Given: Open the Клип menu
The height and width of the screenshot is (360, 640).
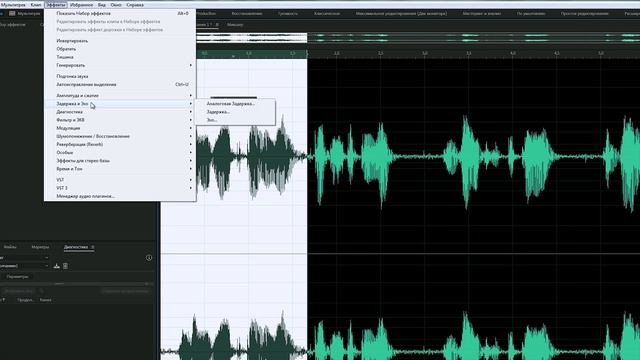Looking at the screenshot, I should click(36, 5).
